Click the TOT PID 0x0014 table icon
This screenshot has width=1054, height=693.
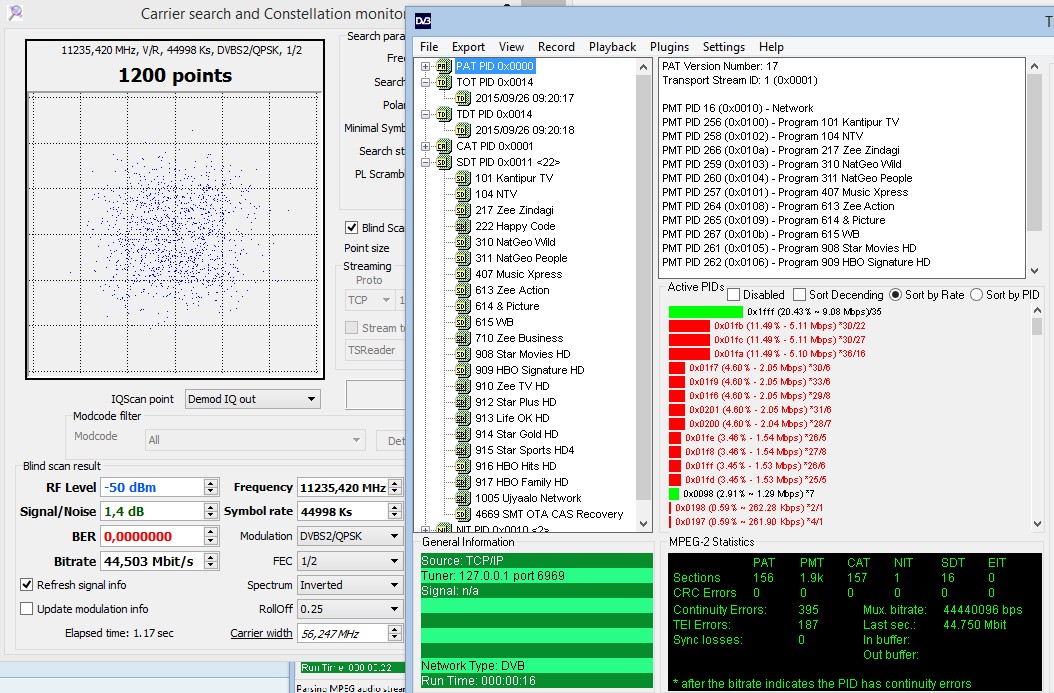(x=444, y=82)
